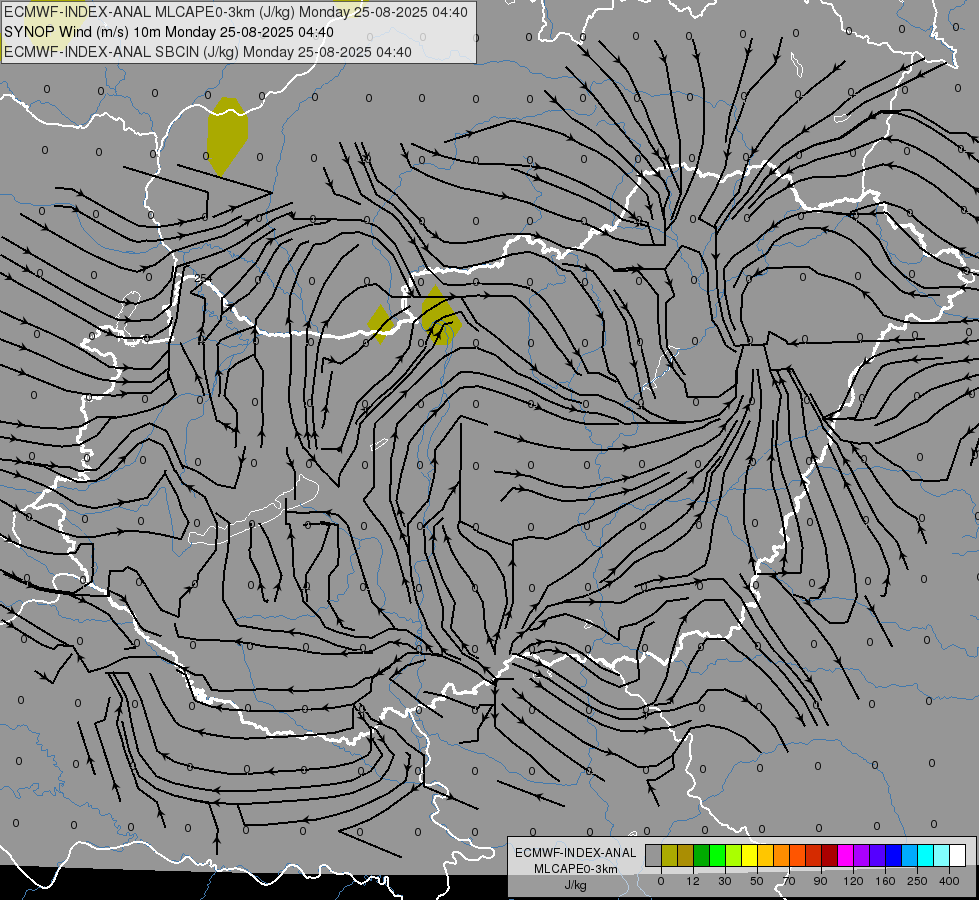Click the brick red swatch just before the 90 tick
The width and height of the screenshot is (979, 900).
(814, 855)
